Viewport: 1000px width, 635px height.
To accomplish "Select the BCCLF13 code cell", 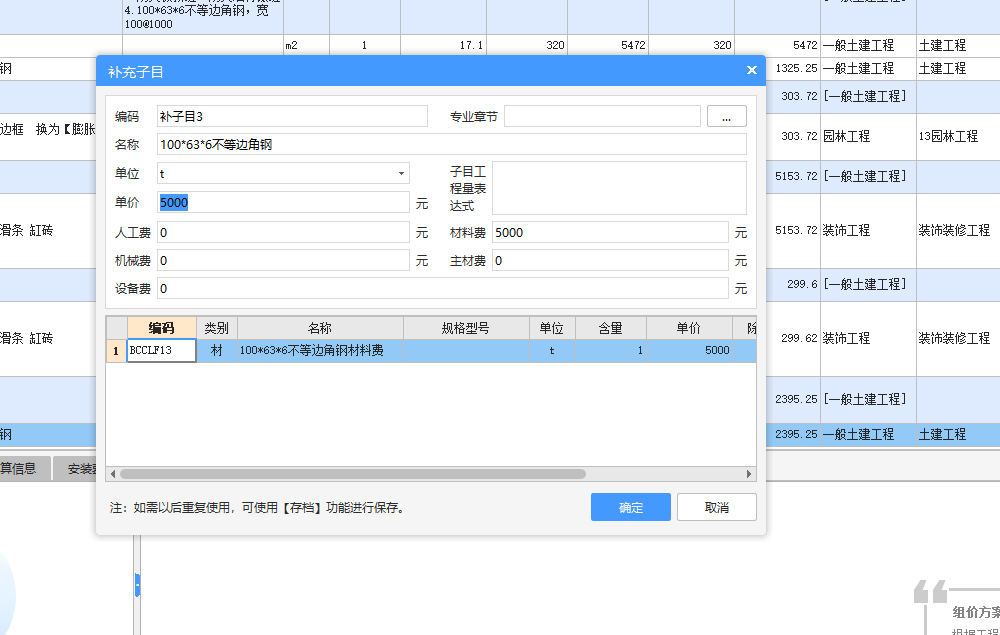I will point(161,350).
